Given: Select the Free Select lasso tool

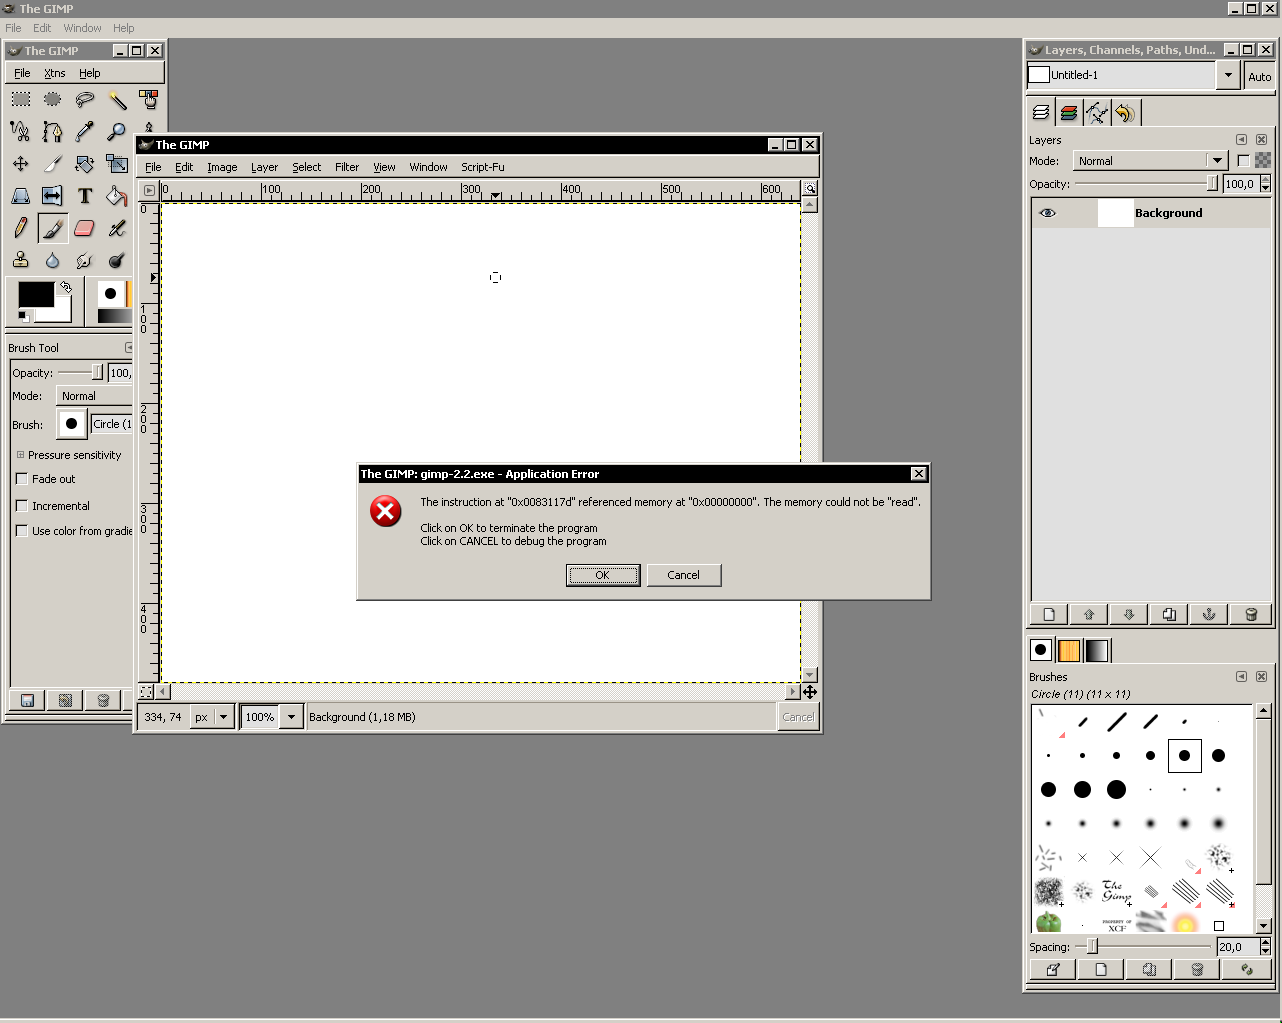Looking at the screenshot, I should pyautogui.click(x=85, y=99).
